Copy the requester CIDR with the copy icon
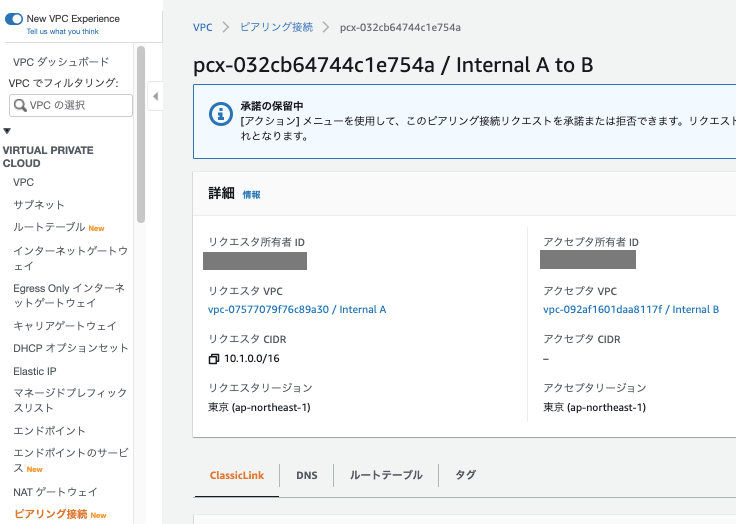The image size is (736, 524). point(214,359)
